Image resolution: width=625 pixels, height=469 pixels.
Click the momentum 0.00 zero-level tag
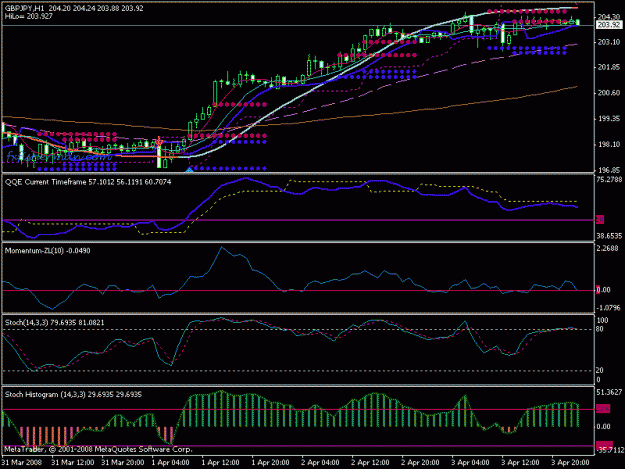[x=603, y=290]
